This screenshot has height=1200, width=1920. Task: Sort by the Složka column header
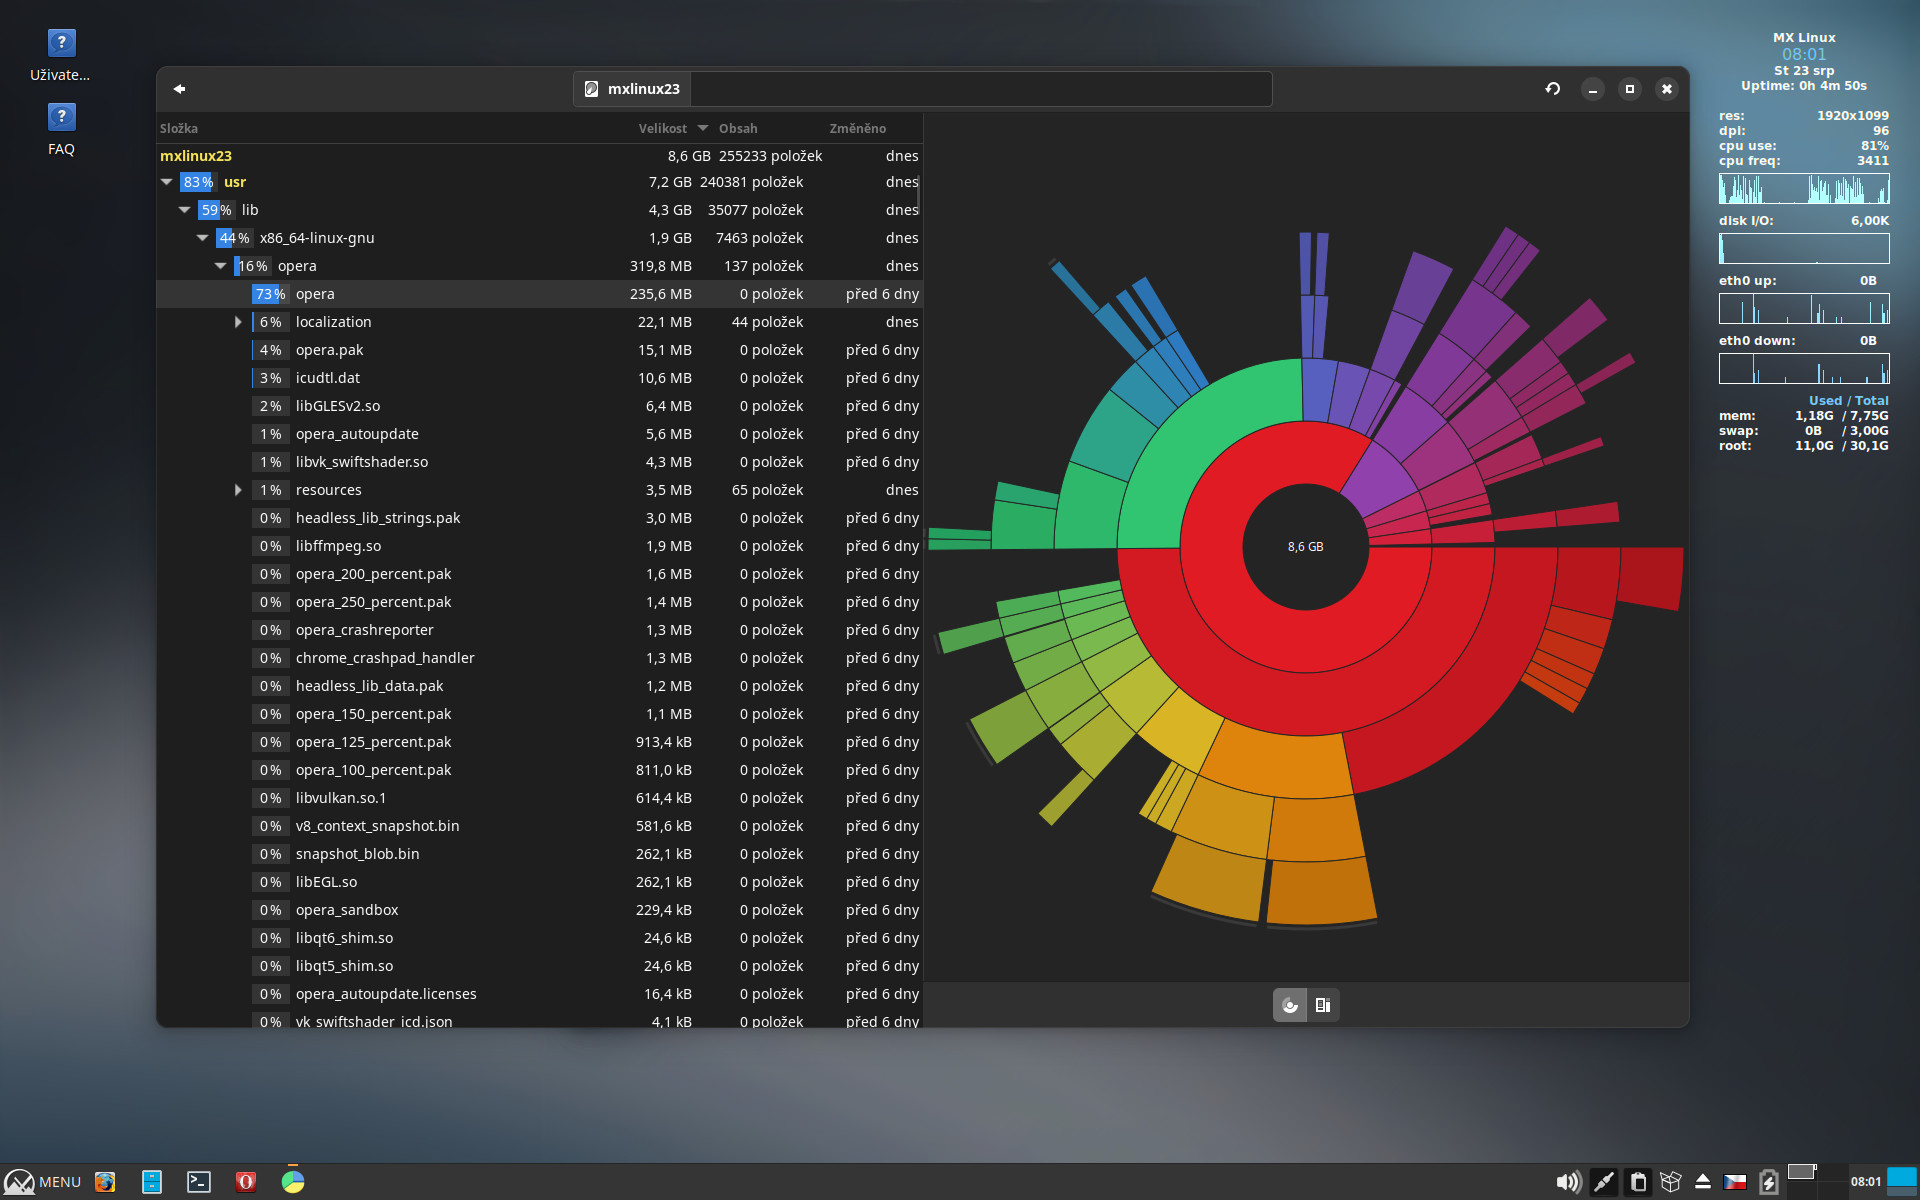[179, 128]
